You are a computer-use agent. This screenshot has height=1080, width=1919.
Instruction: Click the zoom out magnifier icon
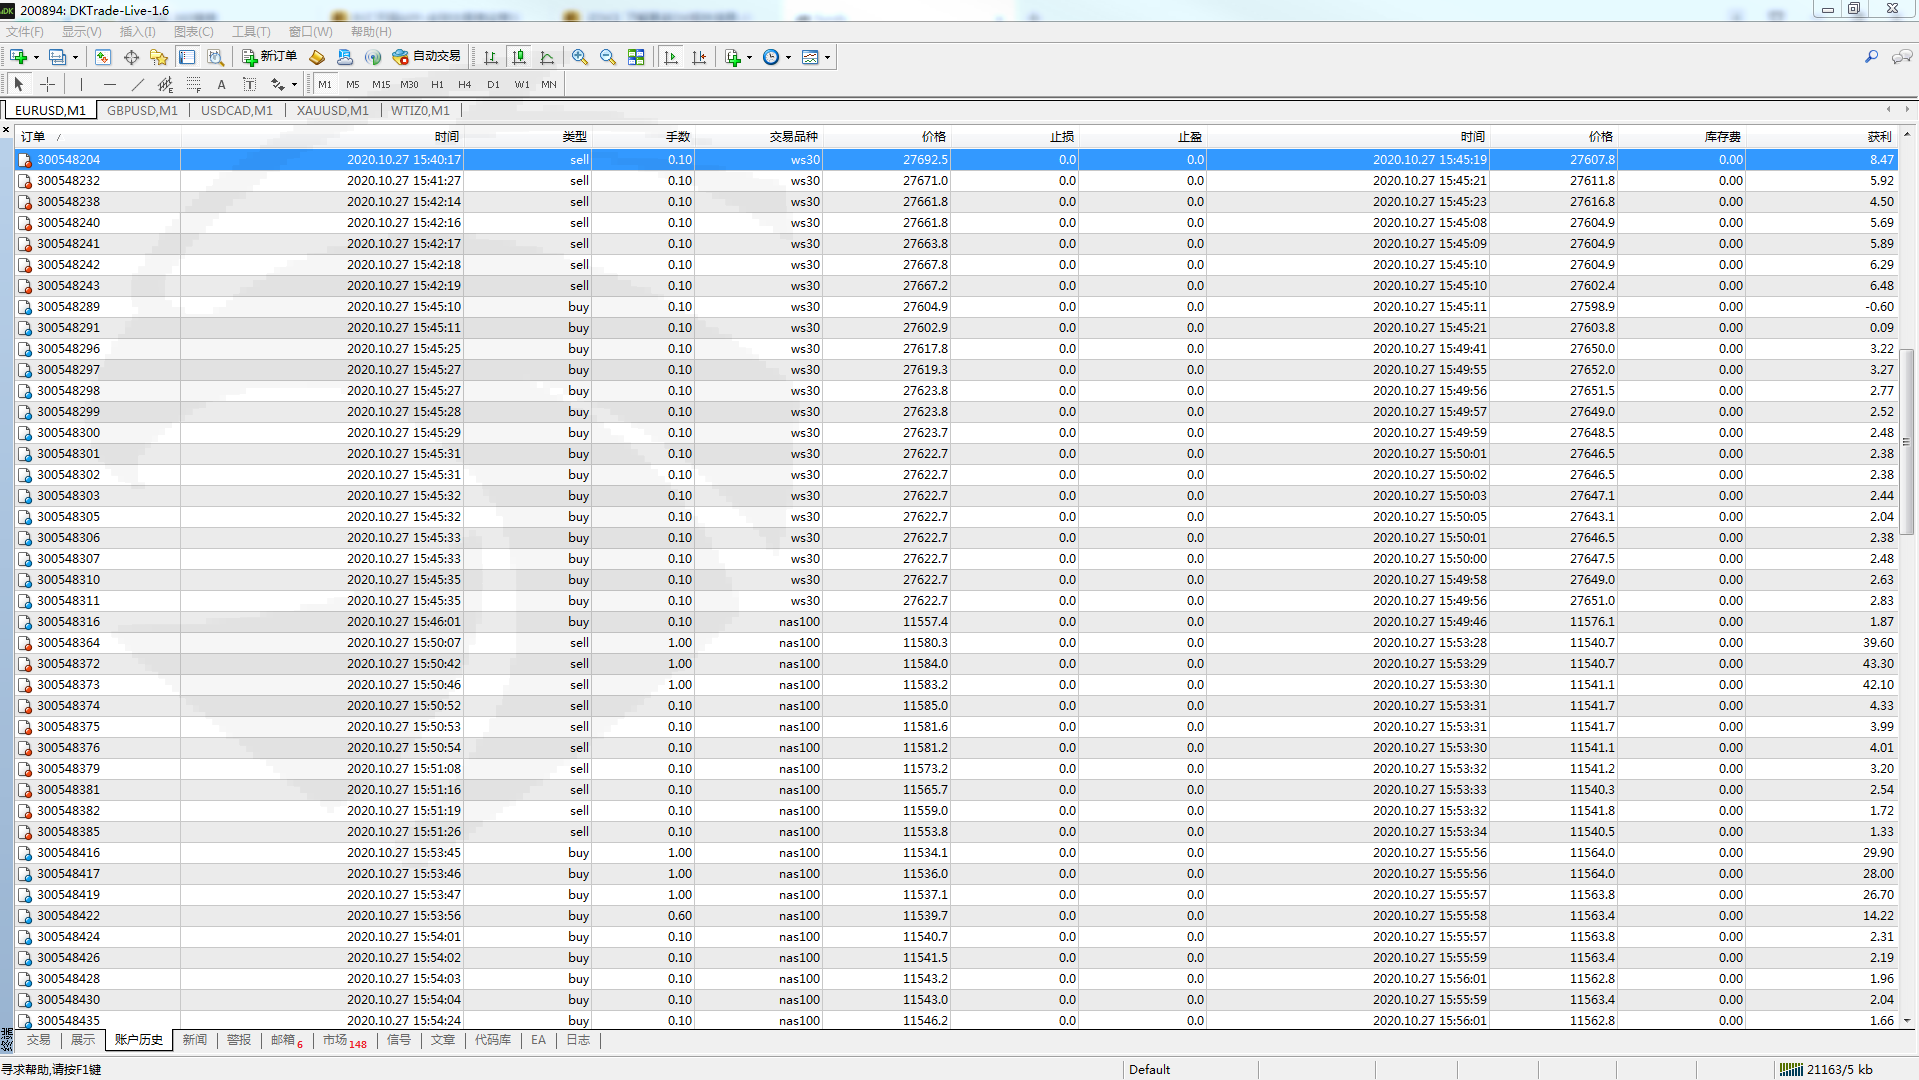pos(608,57)
